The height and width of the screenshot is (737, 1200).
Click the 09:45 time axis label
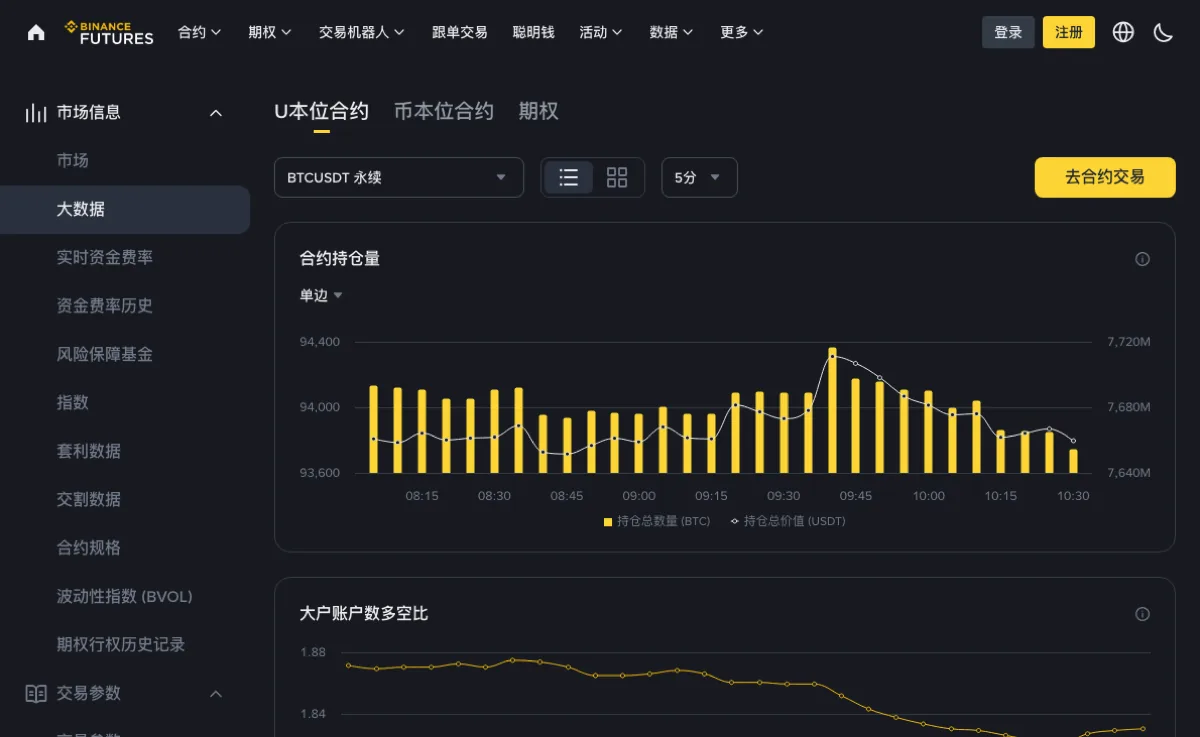click(x=856, y=496)
